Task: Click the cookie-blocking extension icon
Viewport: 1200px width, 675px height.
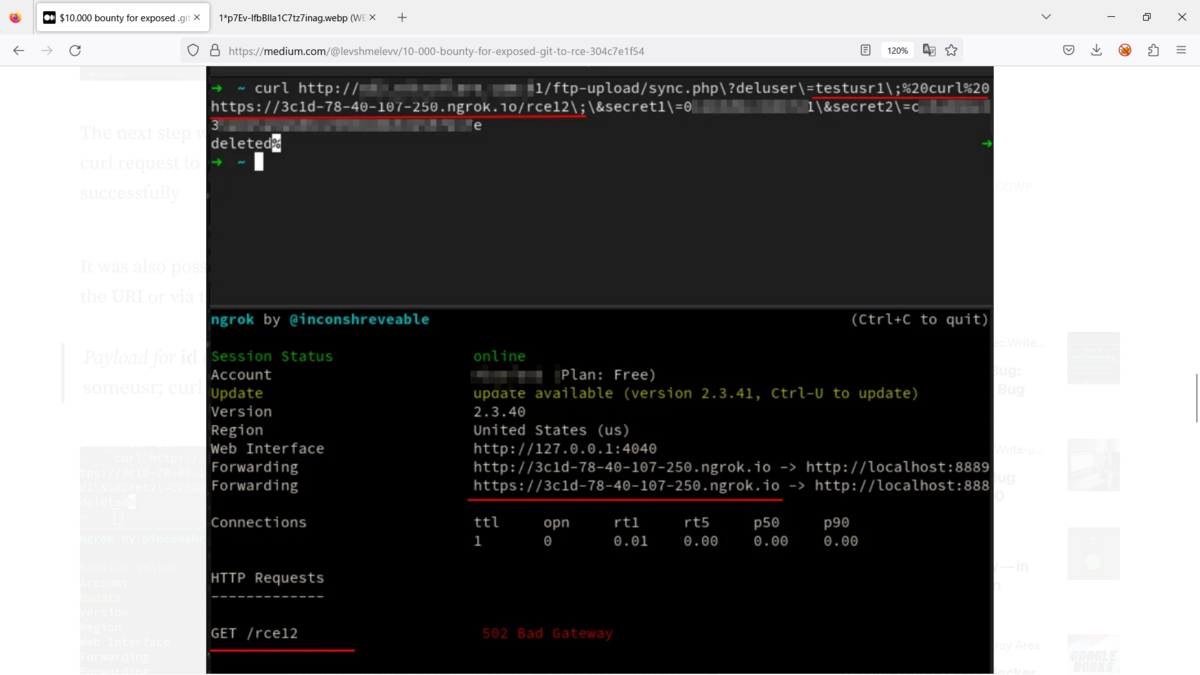Action: (x=1125, y=50)
